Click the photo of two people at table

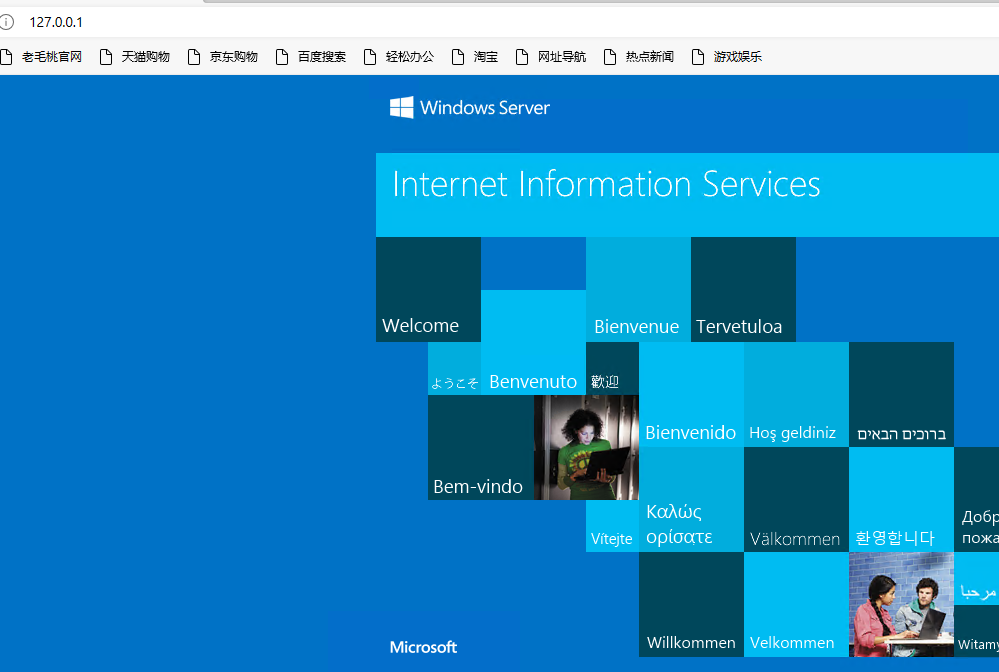(902, 604)
